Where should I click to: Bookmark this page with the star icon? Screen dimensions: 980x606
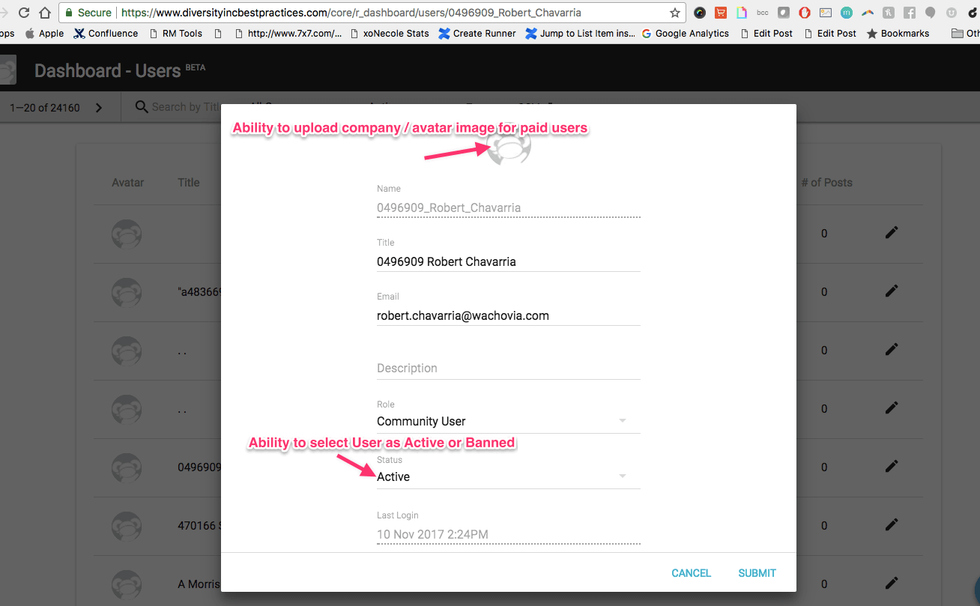[675, 13]
